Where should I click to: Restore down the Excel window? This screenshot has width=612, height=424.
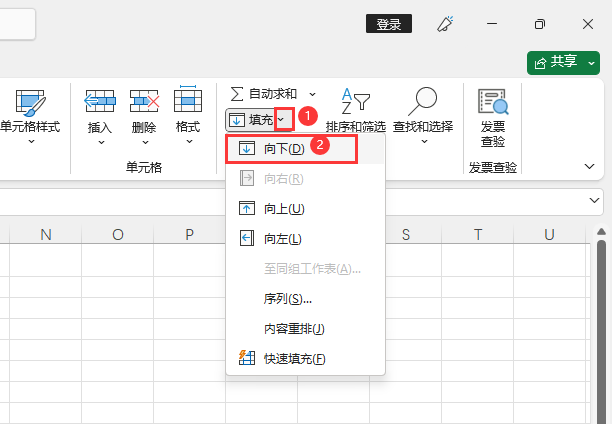tap(540, 24)
